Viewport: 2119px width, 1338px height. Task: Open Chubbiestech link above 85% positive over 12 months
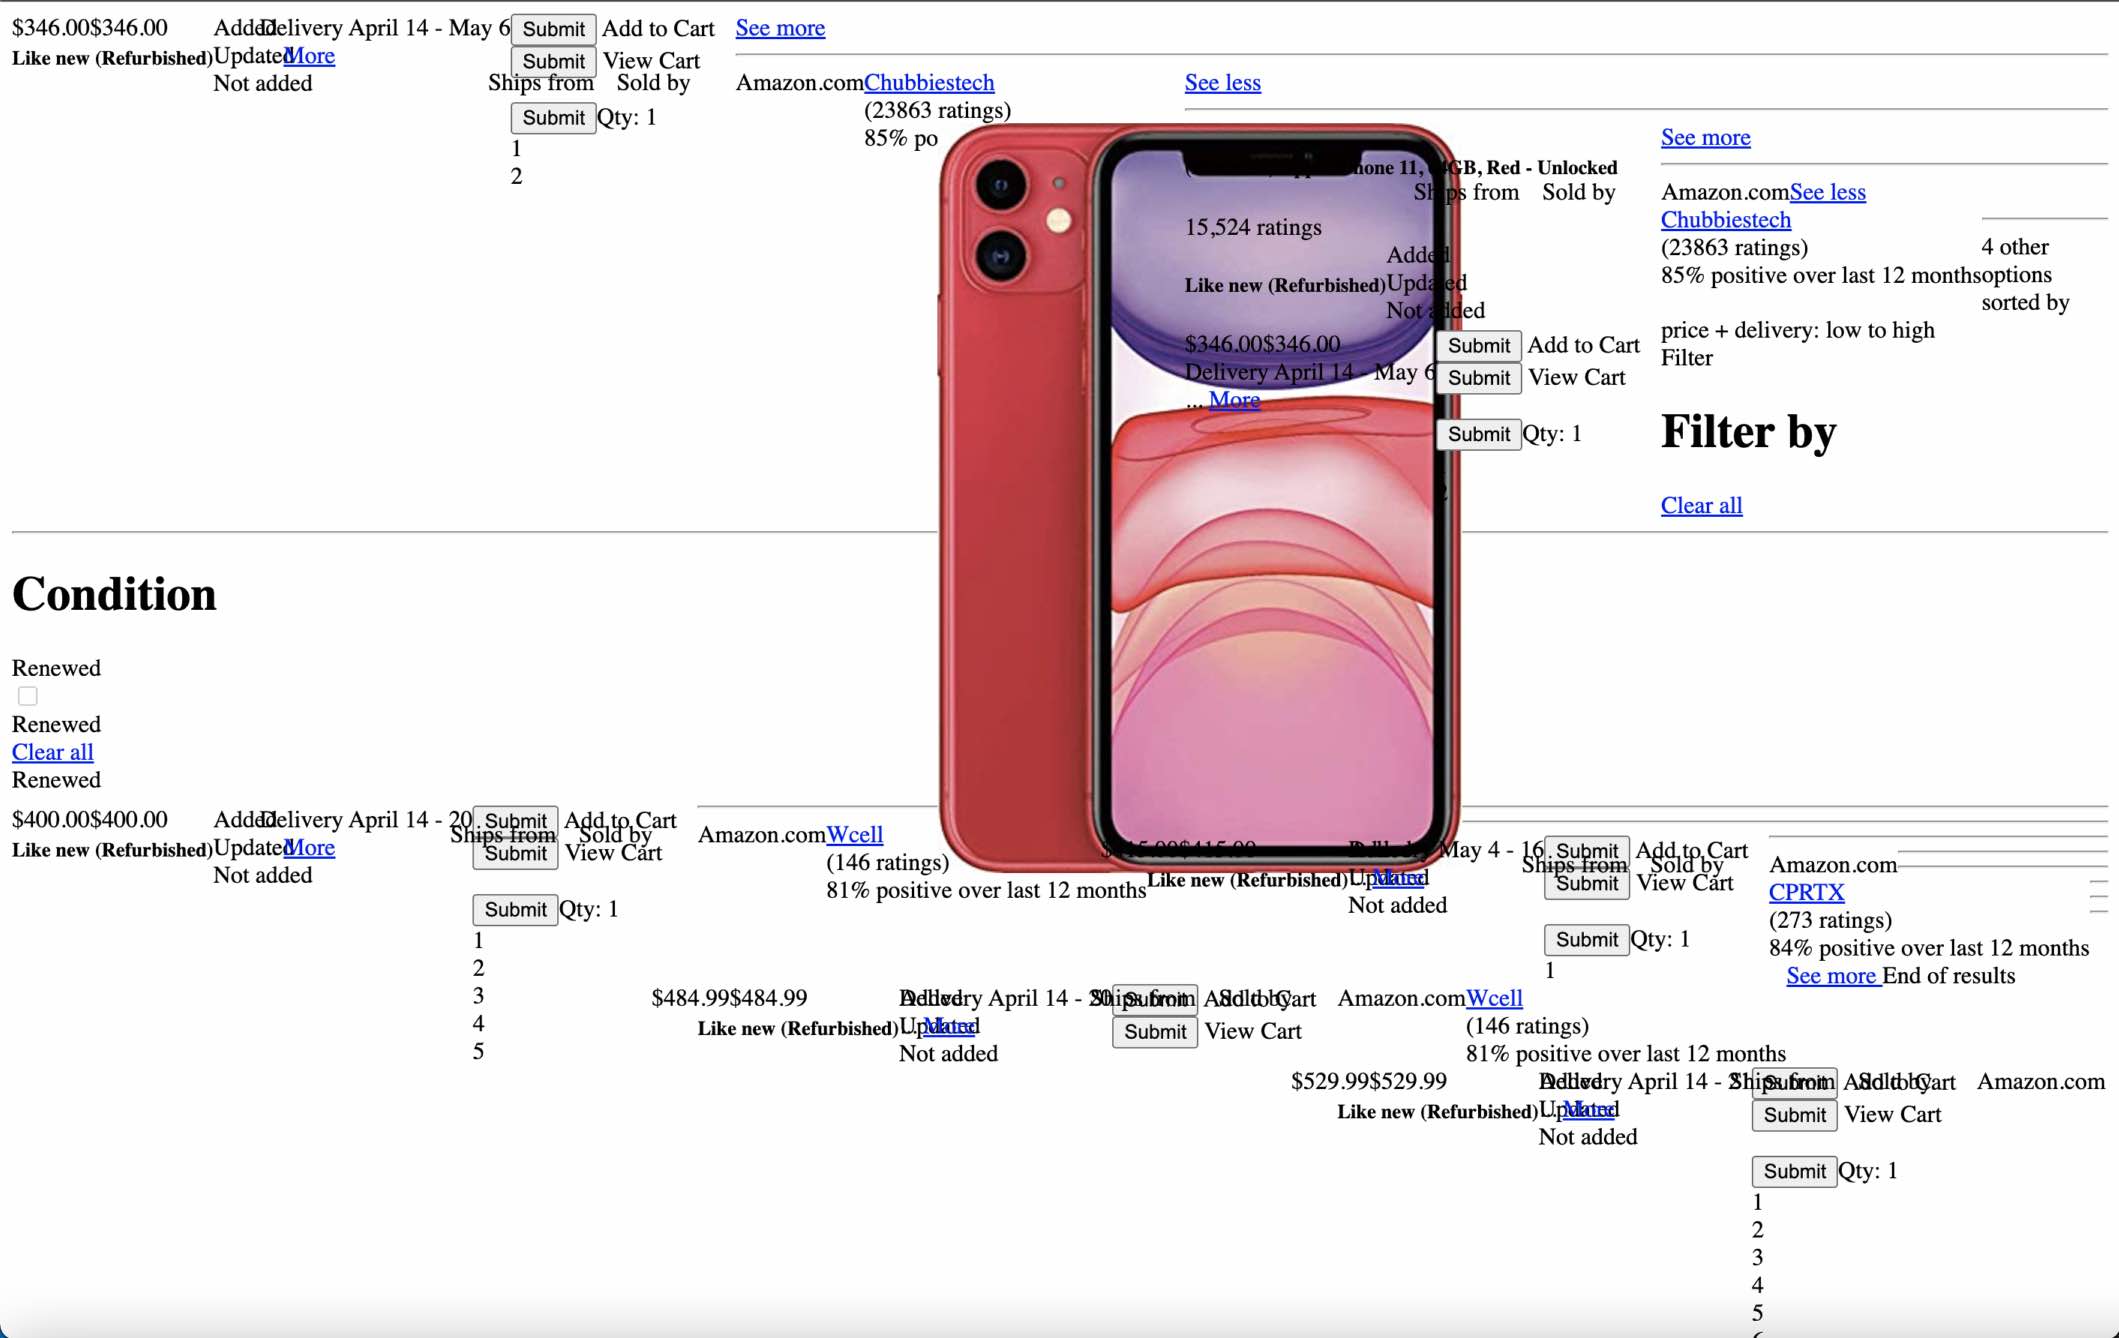pyautogui.click(x=1725, y=220)
